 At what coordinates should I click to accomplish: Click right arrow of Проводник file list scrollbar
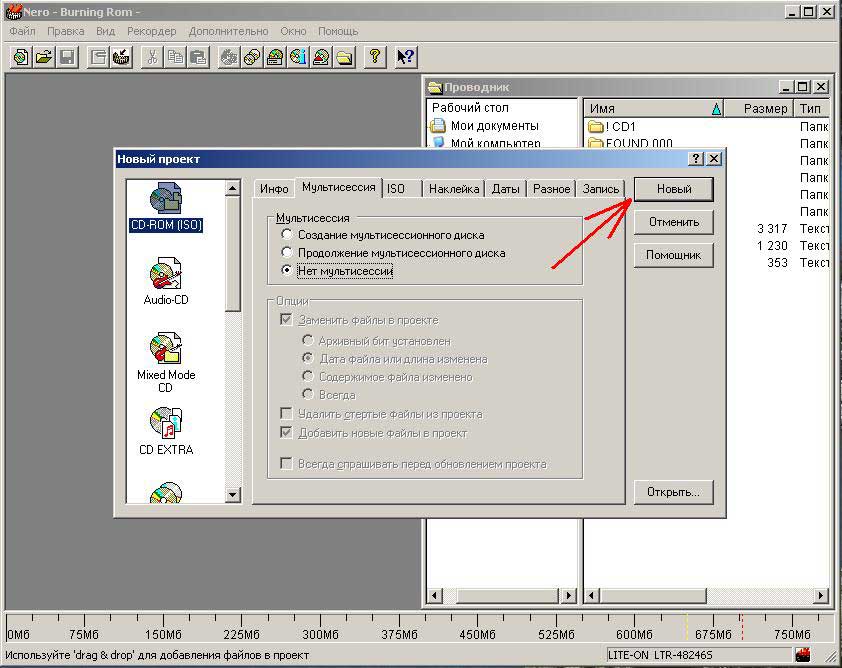821,595
